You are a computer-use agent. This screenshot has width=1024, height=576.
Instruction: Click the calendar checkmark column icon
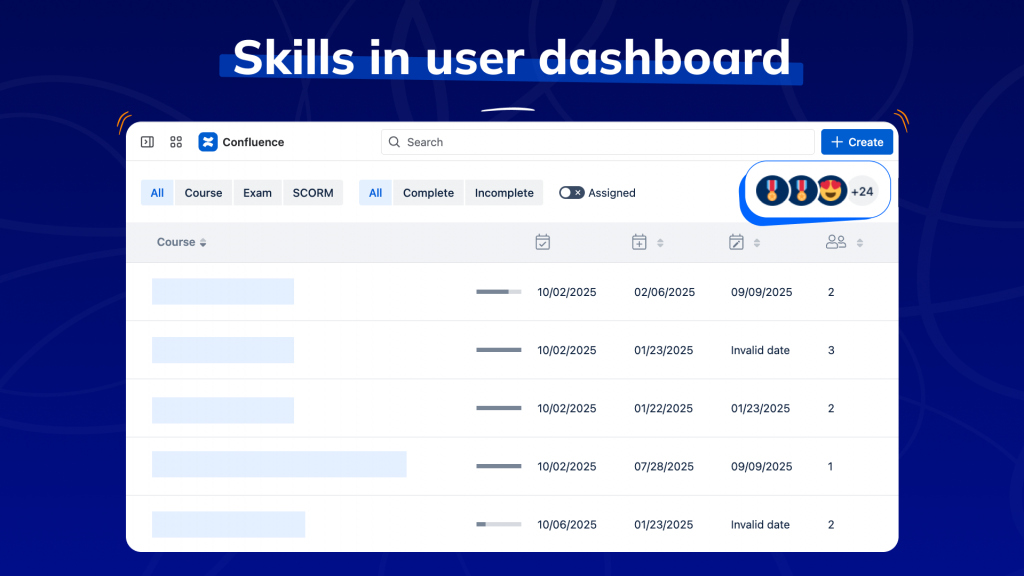pyautogui.click(x=543, y=242)
